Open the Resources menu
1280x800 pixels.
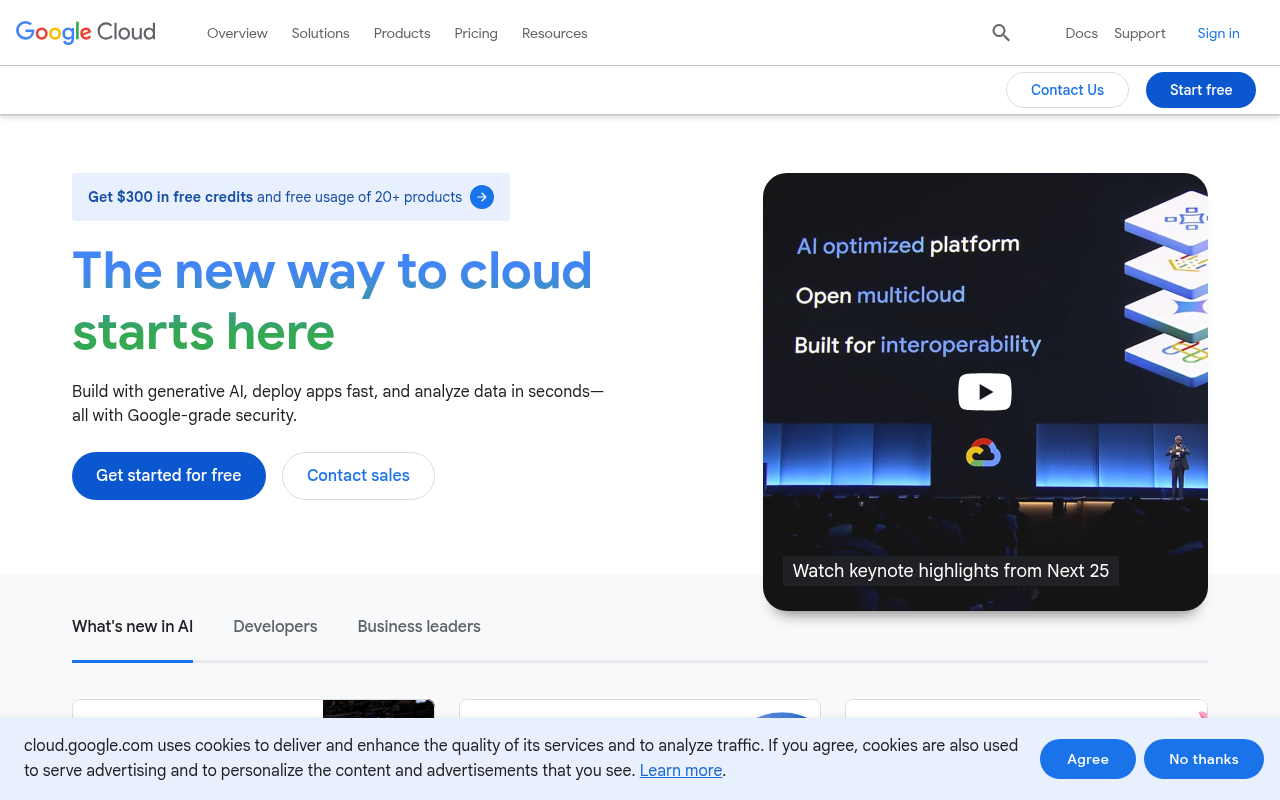[x=554, y=33]
